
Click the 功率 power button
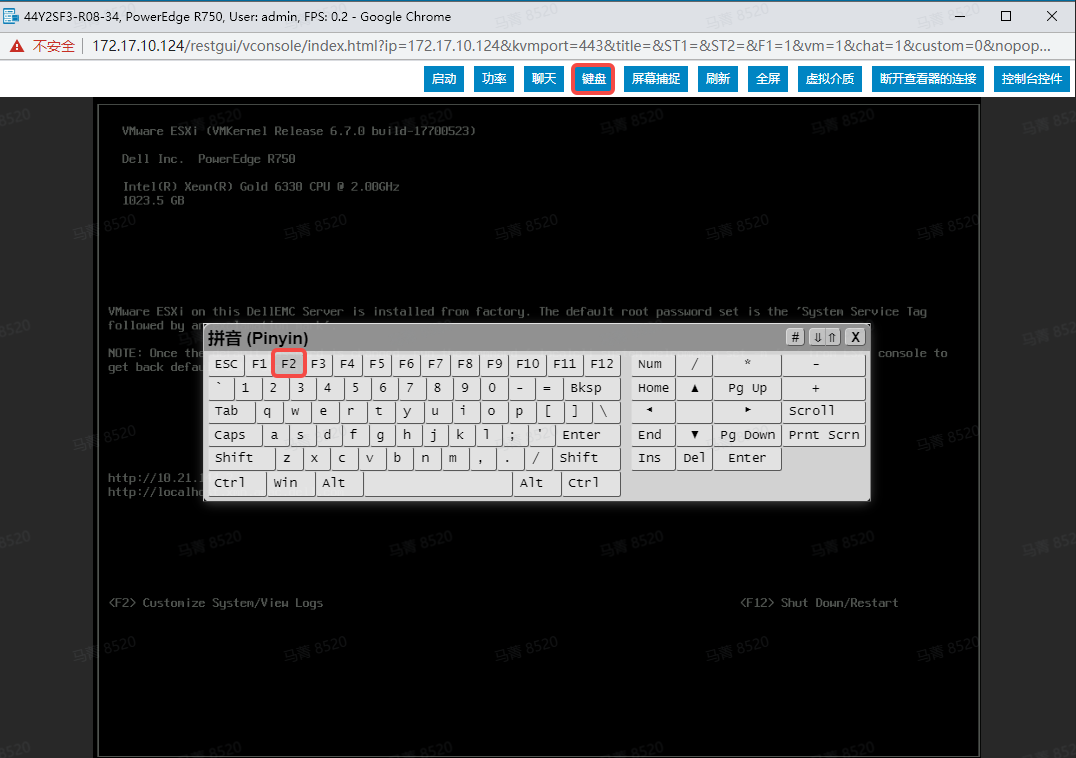pyautogui.click(x=493, y=78)
